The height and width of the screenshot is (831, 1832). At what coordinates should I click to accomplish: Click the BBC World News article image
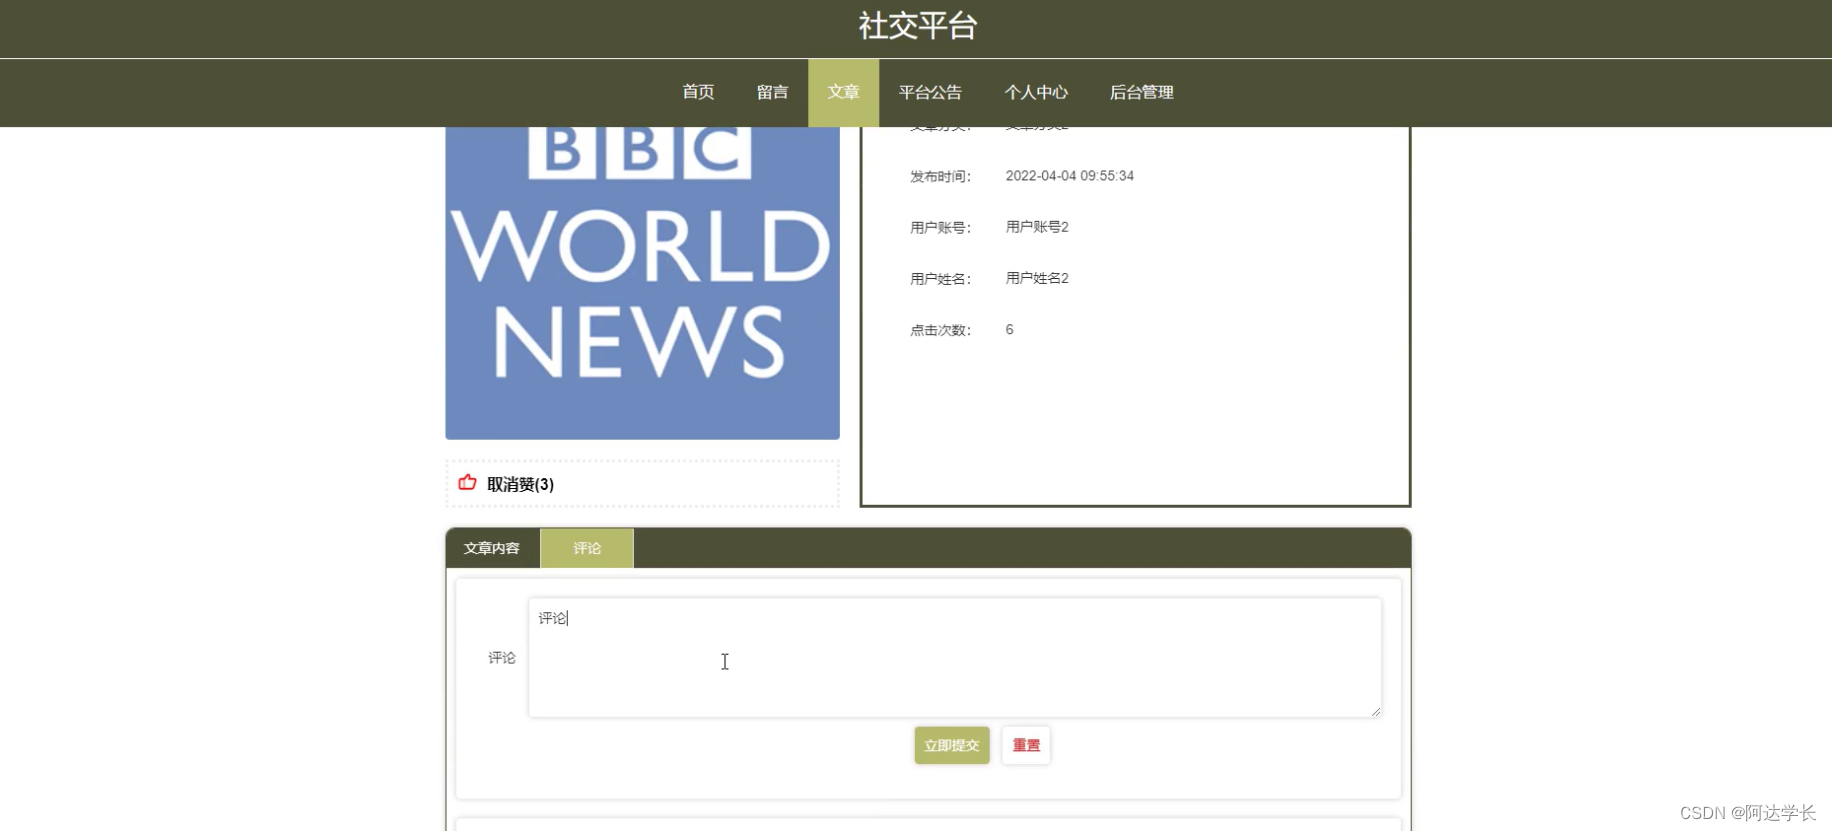pos(642,283)
